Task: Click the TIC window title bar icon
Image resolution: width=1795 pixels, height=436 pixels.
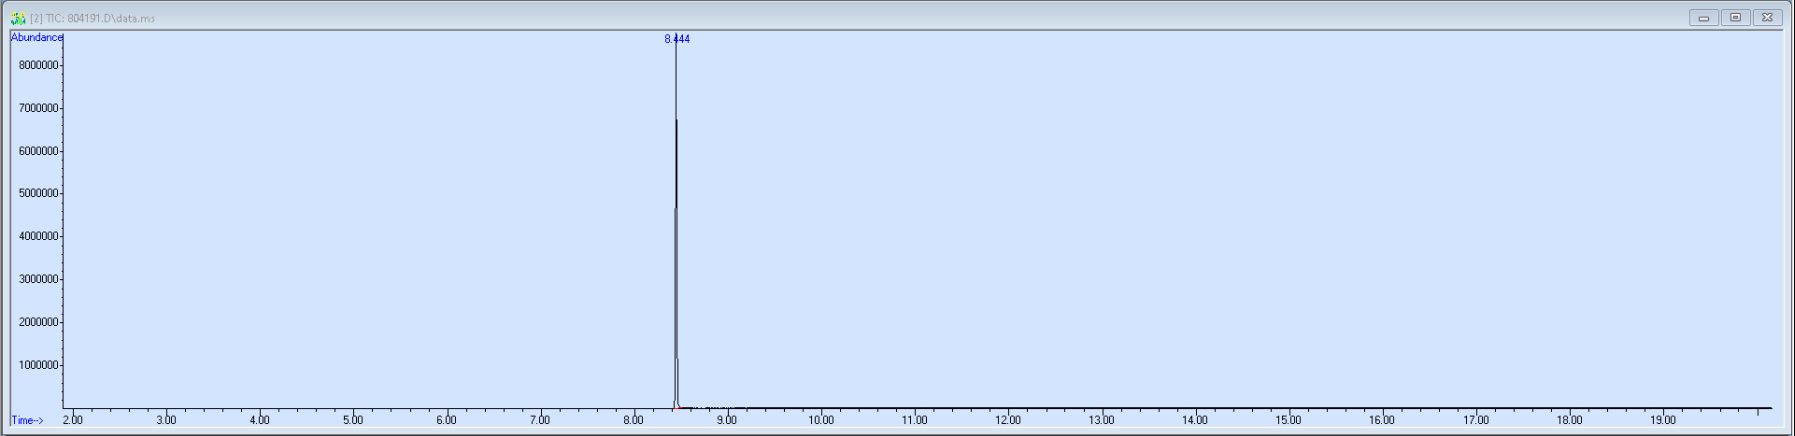Action: point(18,18)
